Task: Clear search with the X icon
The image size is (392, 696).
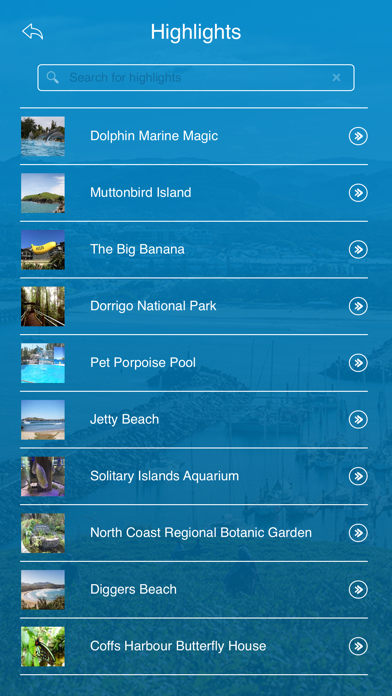Action: coord(336,78)
